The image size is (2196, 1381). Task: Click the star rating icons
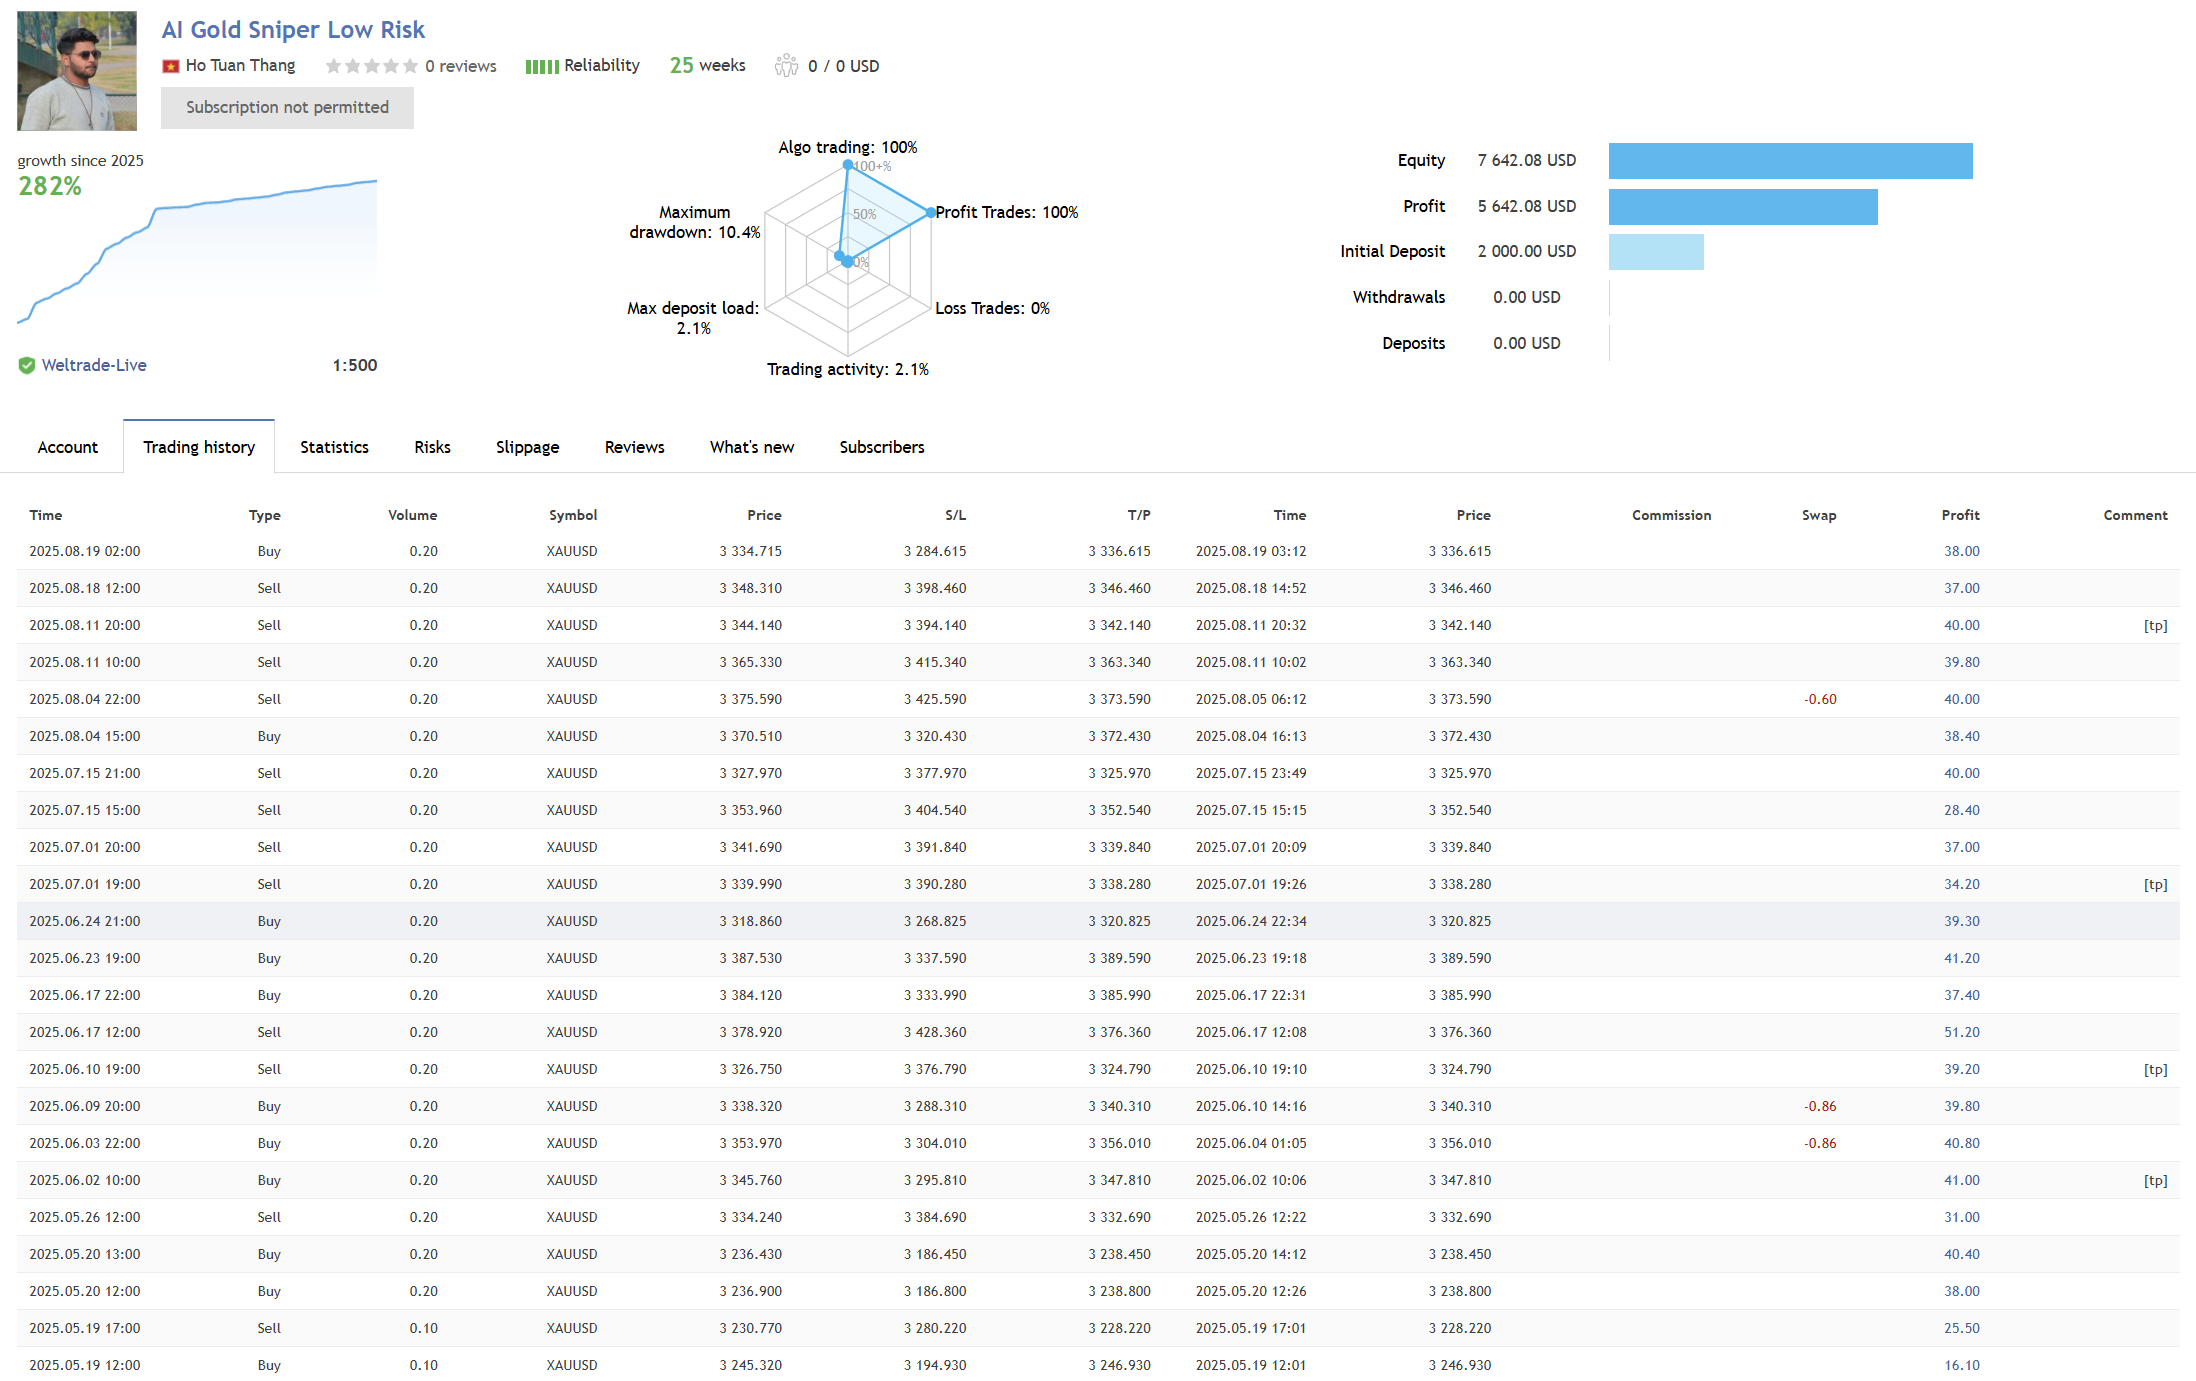[371, 66]
